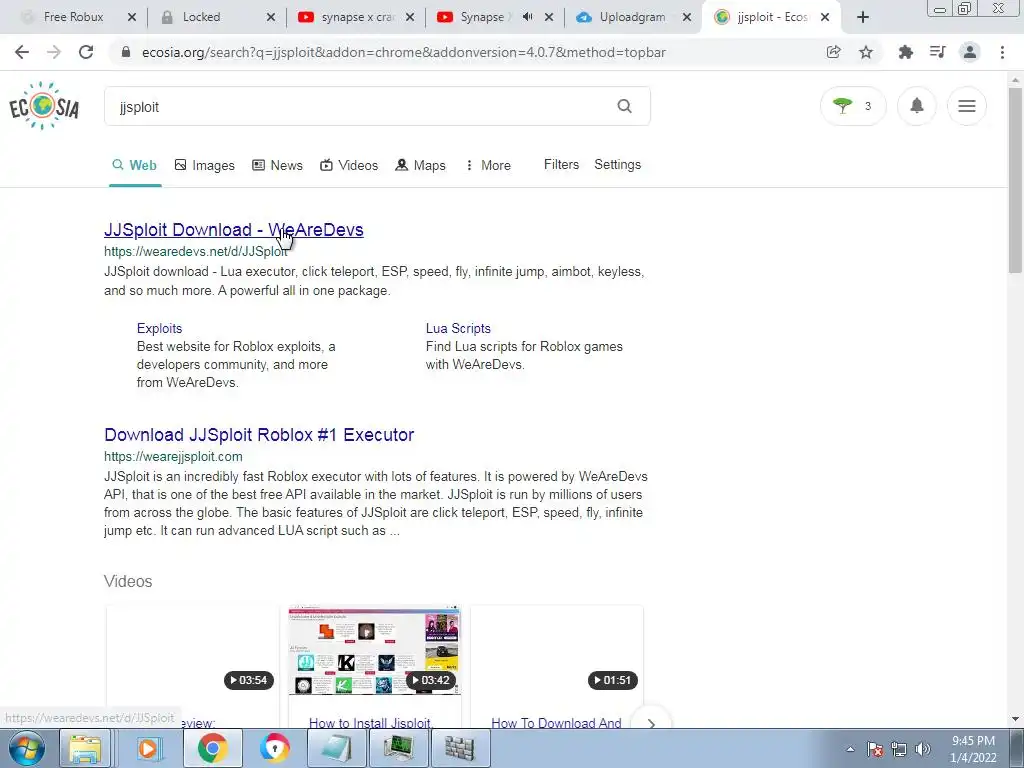
Task: Open the Windows Start menu
Action: pyautogui.click(x=26, y=748)
